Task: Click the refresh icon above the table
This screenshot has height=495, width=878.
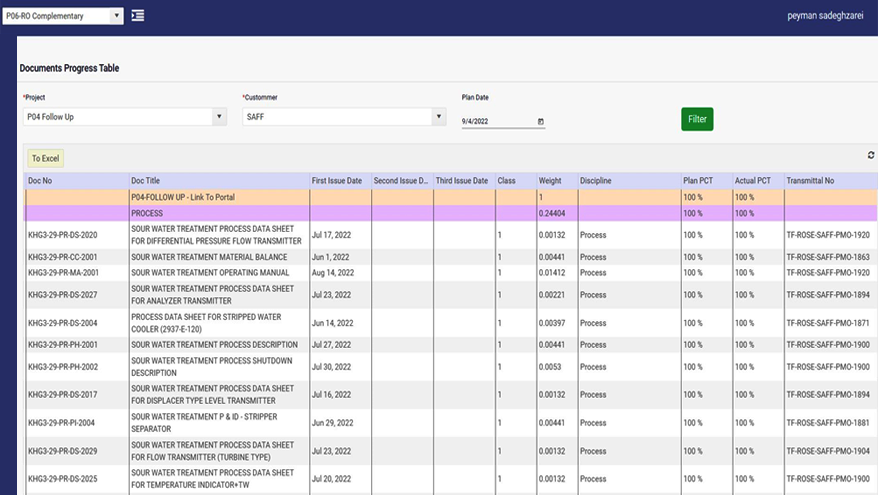Action: (870, 155)
